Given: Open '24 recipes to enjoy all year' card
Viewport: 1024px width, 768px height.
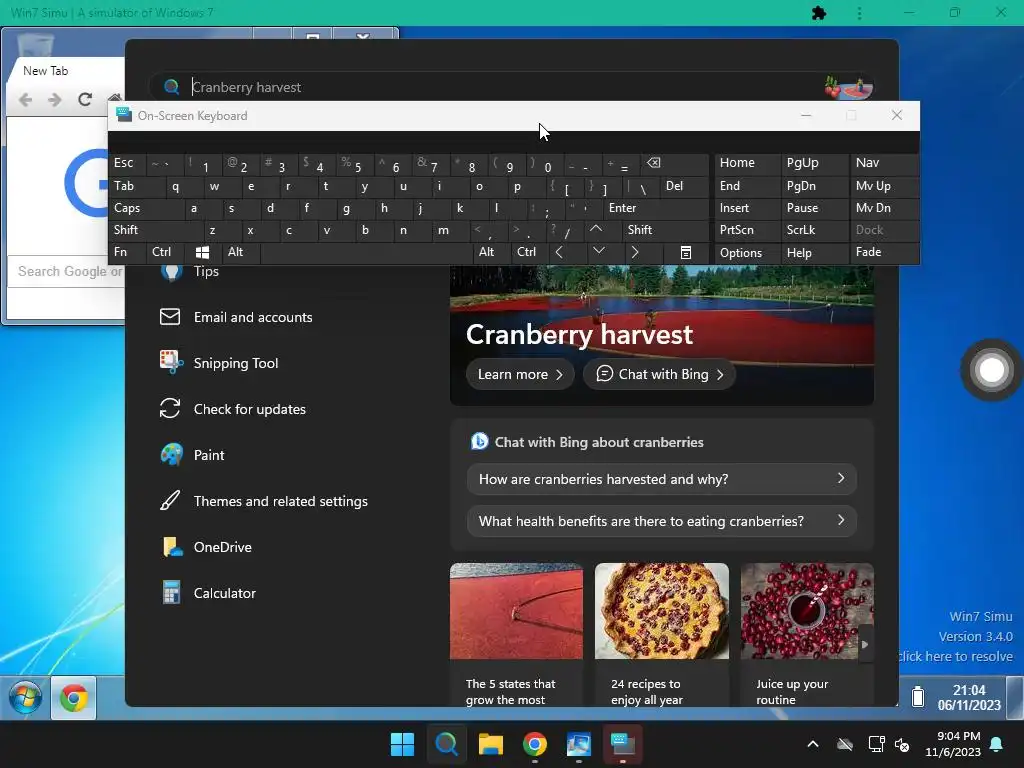Looking at the screenshot, I should pyautogui.click(x=662, y=633).
